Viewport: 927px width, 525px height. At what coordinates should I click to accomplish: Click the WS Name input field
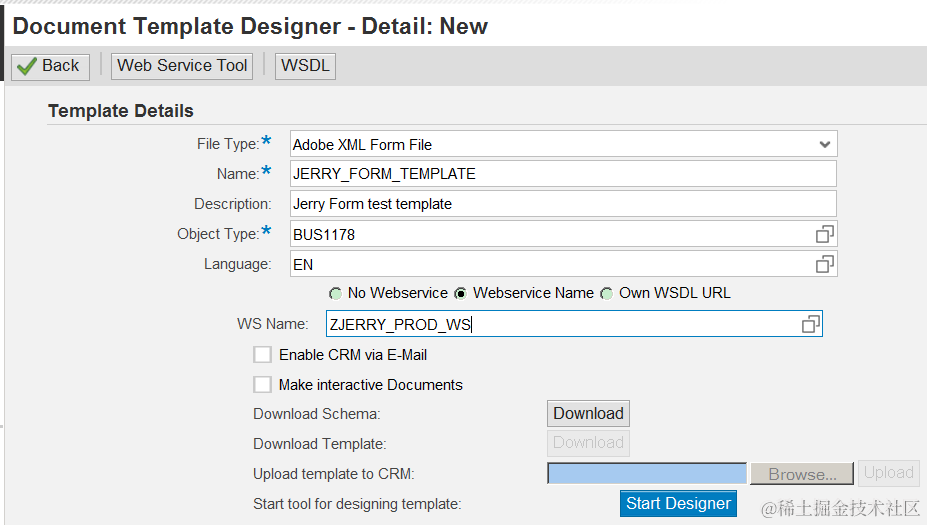point(560,324)
